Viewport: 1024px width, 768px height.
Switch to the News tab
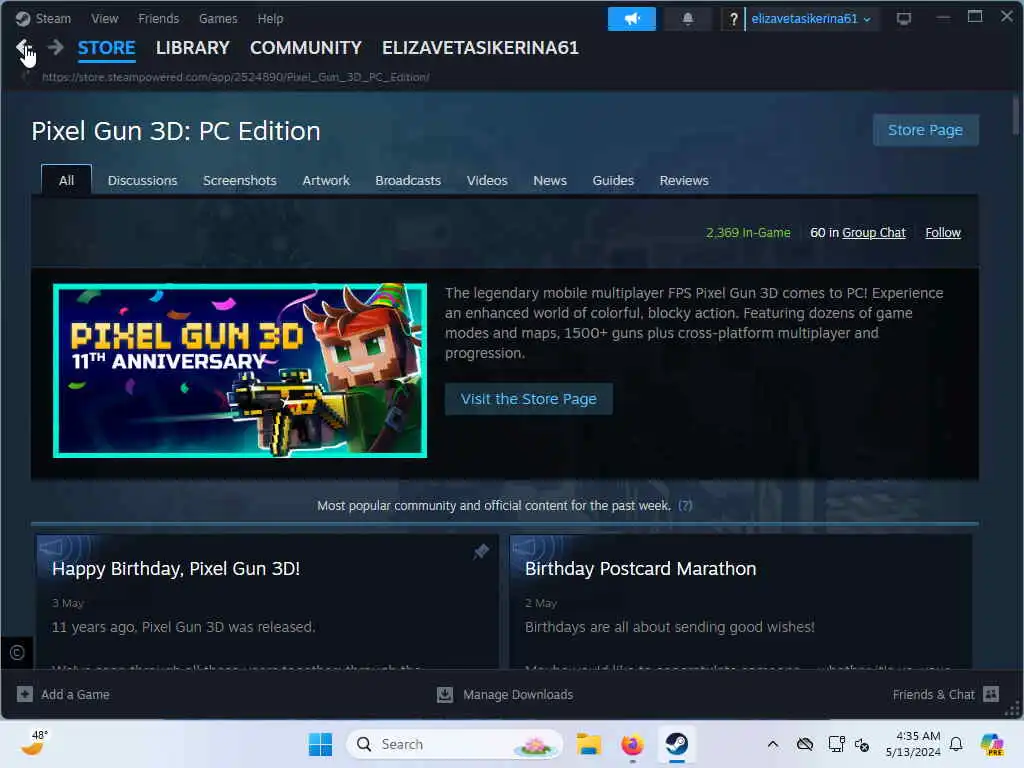tap(550, 180)
